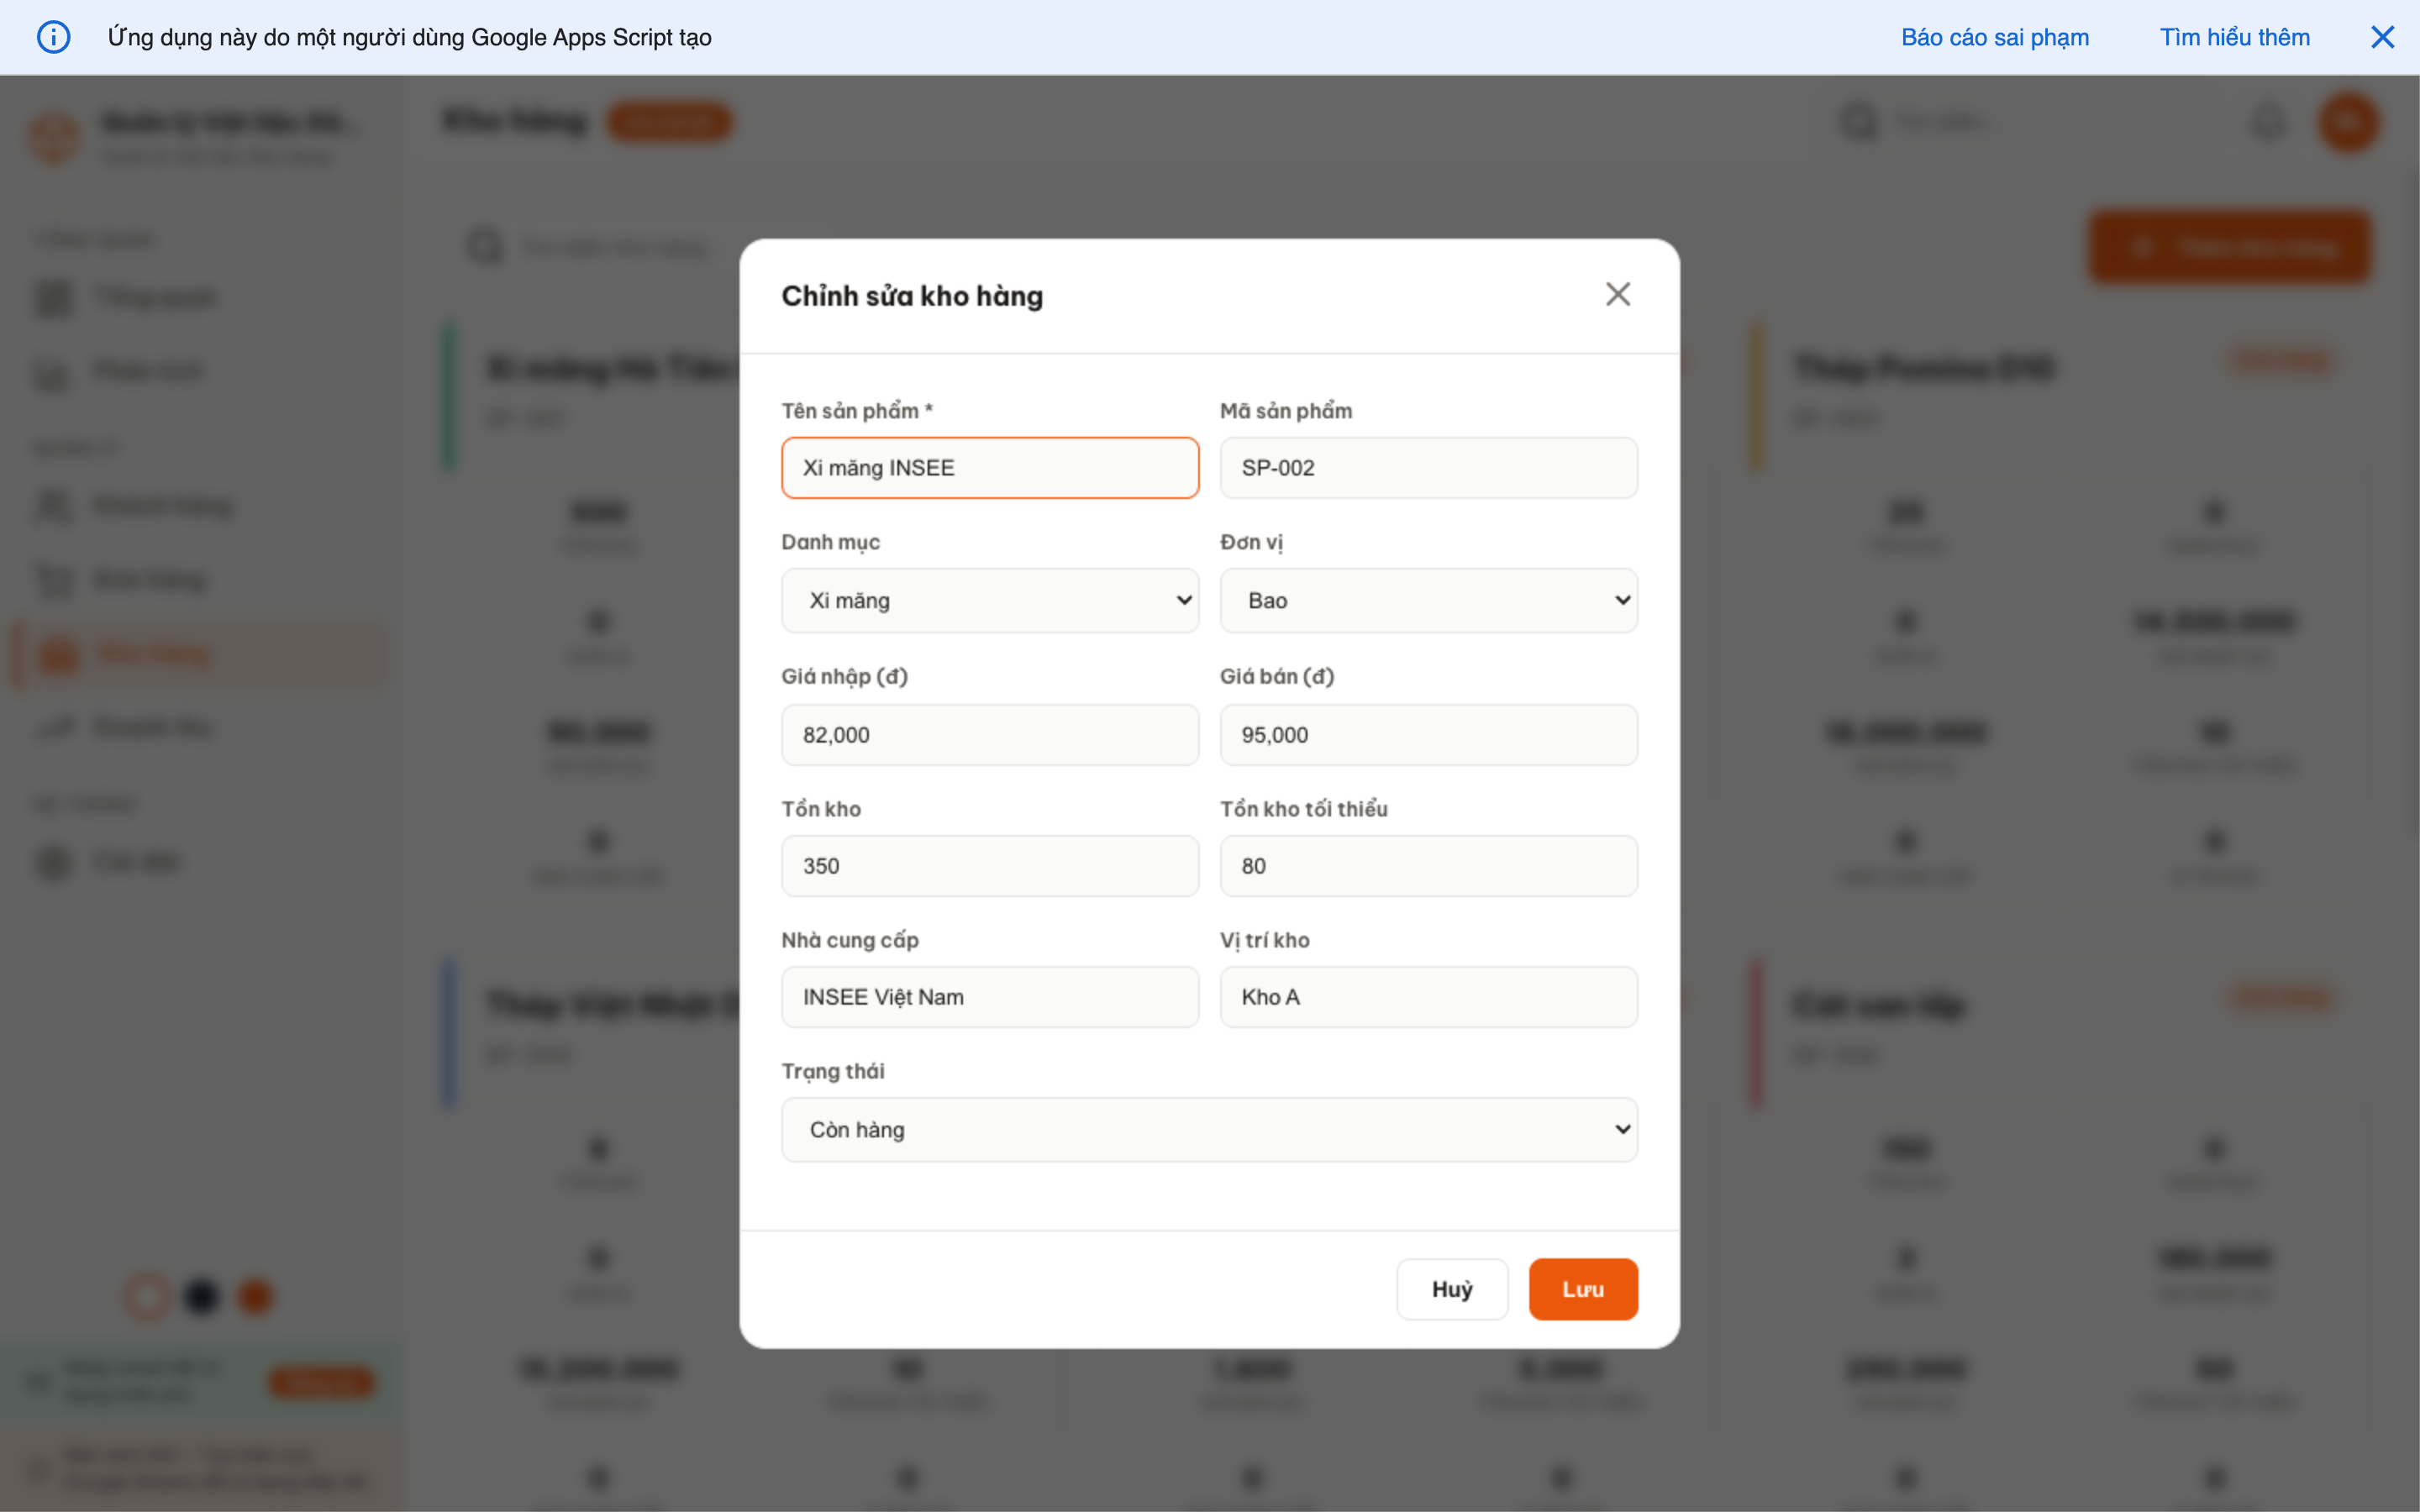Dismiss the Google Apps Script info banner
Screen dimensions: 2420x1512
[x=2382, y=37]
